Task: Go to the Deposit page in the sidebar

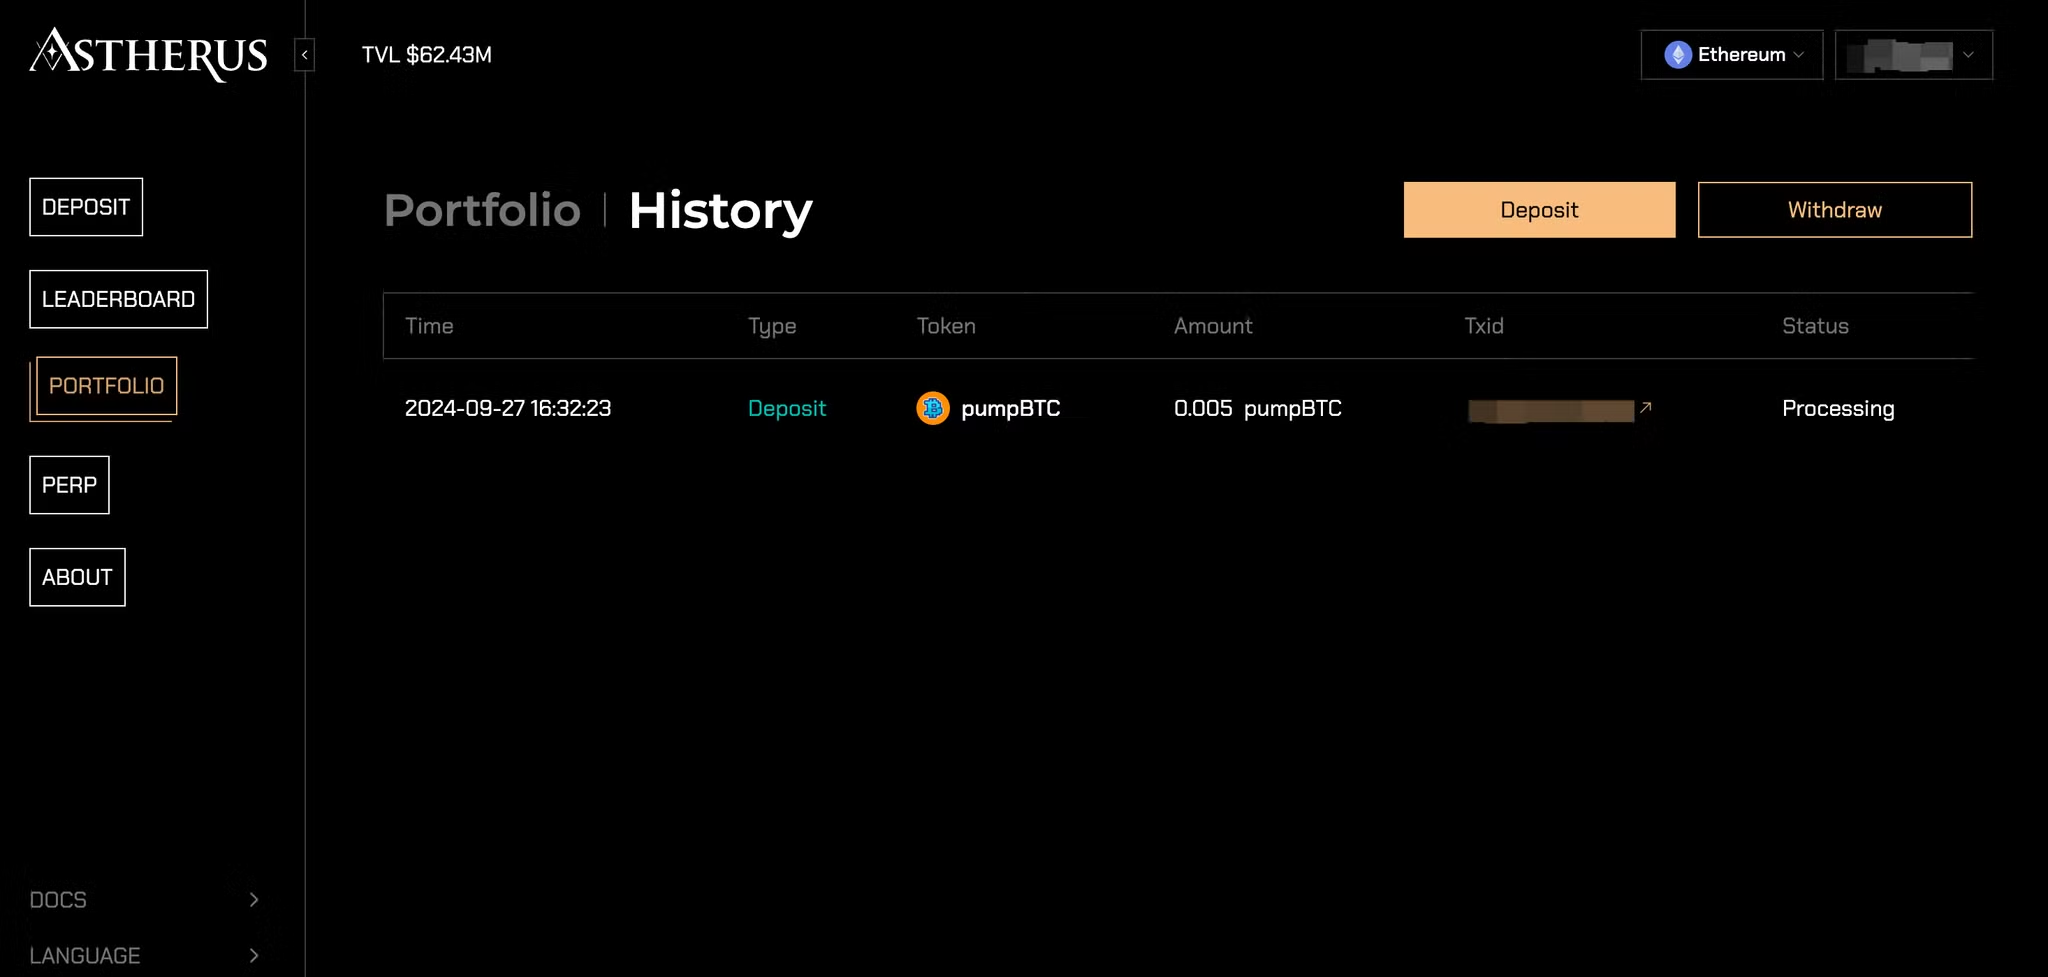Action: [x=86, y=207]
